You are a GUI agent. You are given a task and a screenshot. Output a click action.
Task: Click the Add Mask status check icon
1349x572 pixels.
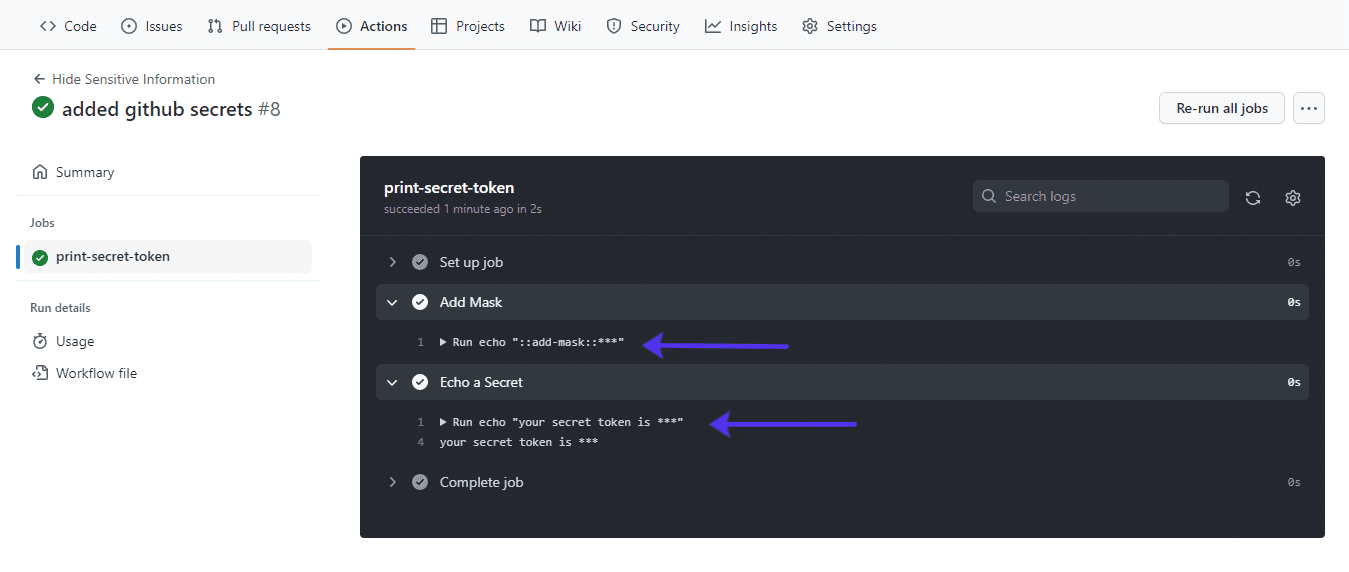click(420, 302)
